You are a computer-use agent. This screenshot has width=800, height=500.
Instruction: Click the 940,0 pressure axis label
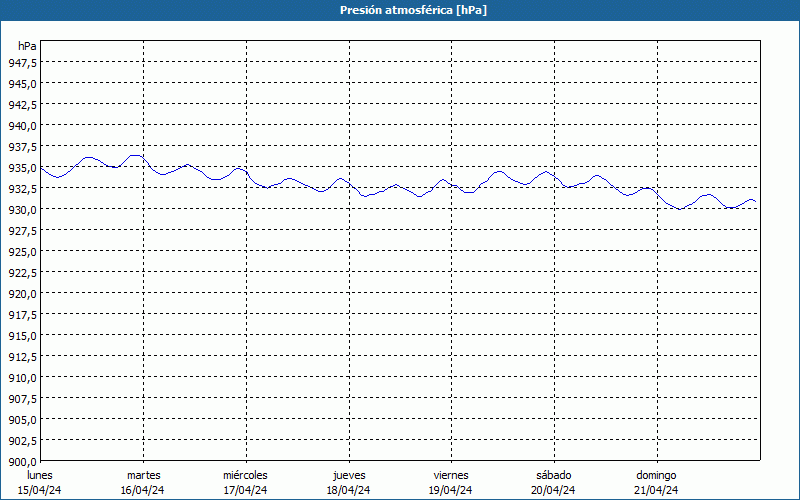tap(23, 125)
